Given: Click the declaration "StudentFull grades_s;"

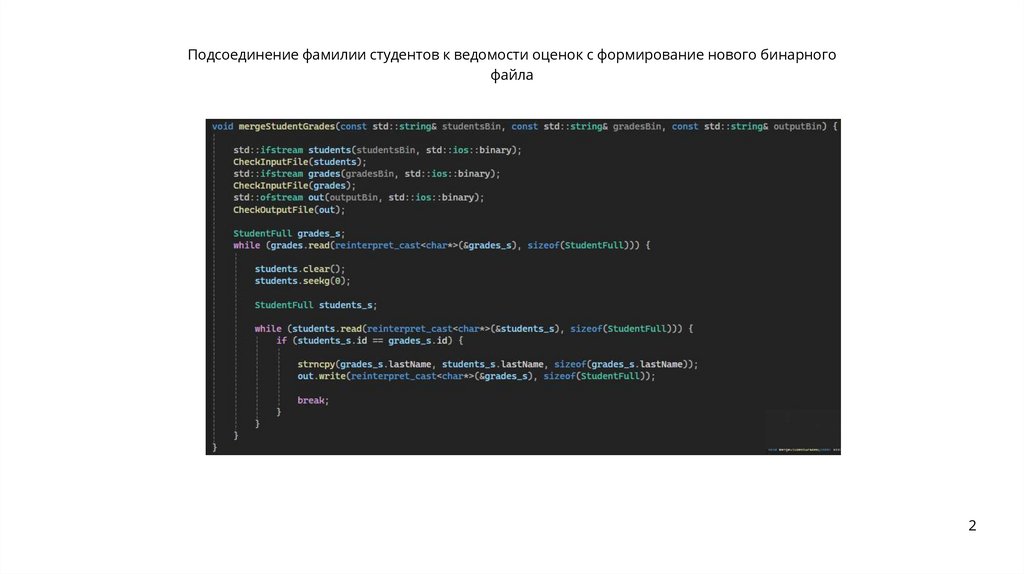Looking at the screenshot, I should 289,233.
